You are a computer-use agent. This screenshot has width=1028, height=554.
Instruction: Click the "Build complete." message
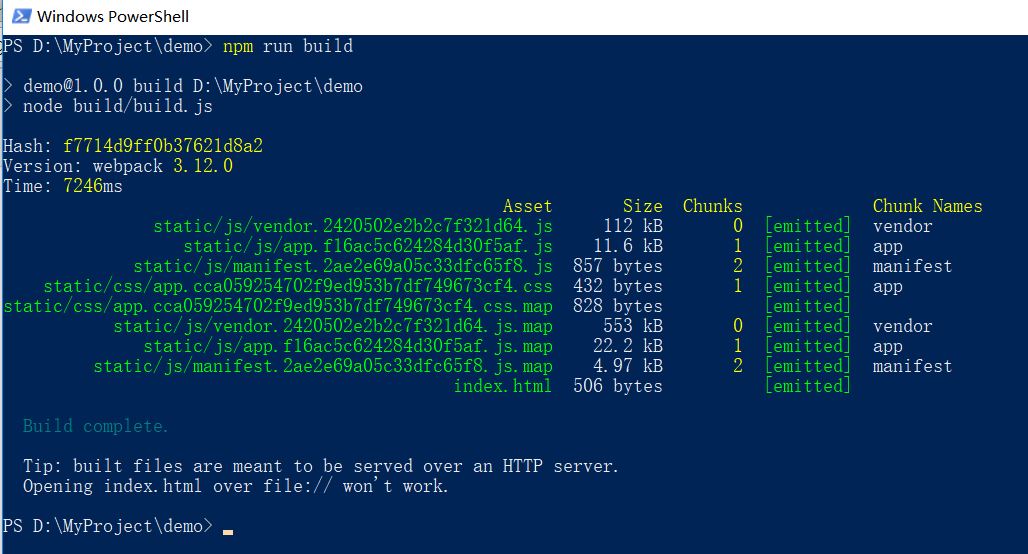[96, 426]
